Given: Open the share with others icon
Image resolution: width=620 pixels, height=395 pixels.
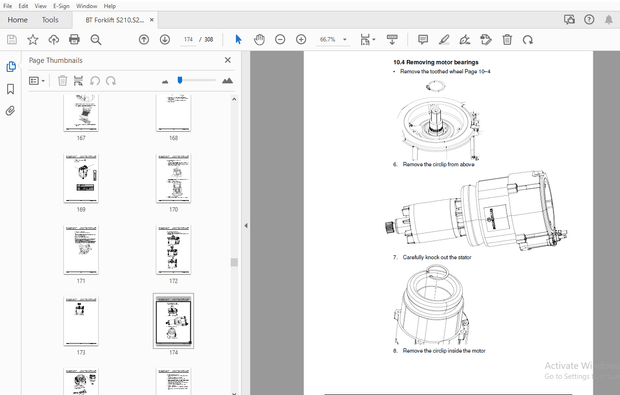Looking at the screenshot, I should [x=569, y=20].
